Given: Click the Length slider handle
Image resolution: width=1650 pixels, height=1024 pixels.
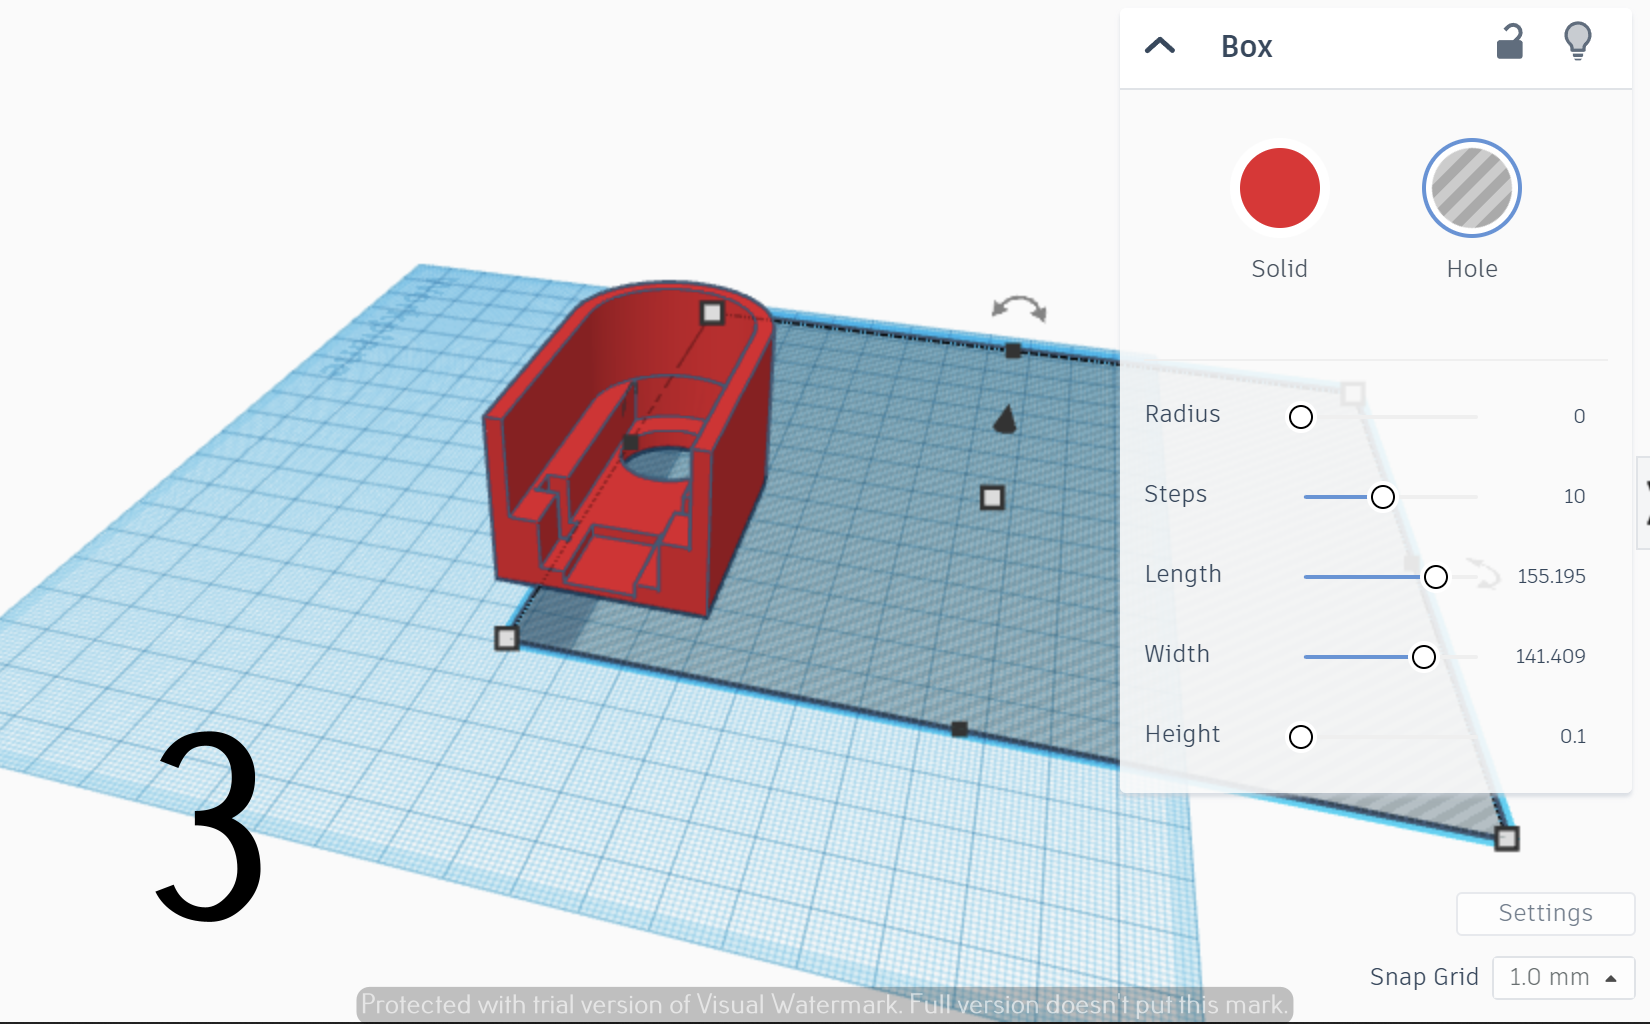Looking at the screenshot, I should [x=1436, y=577].
